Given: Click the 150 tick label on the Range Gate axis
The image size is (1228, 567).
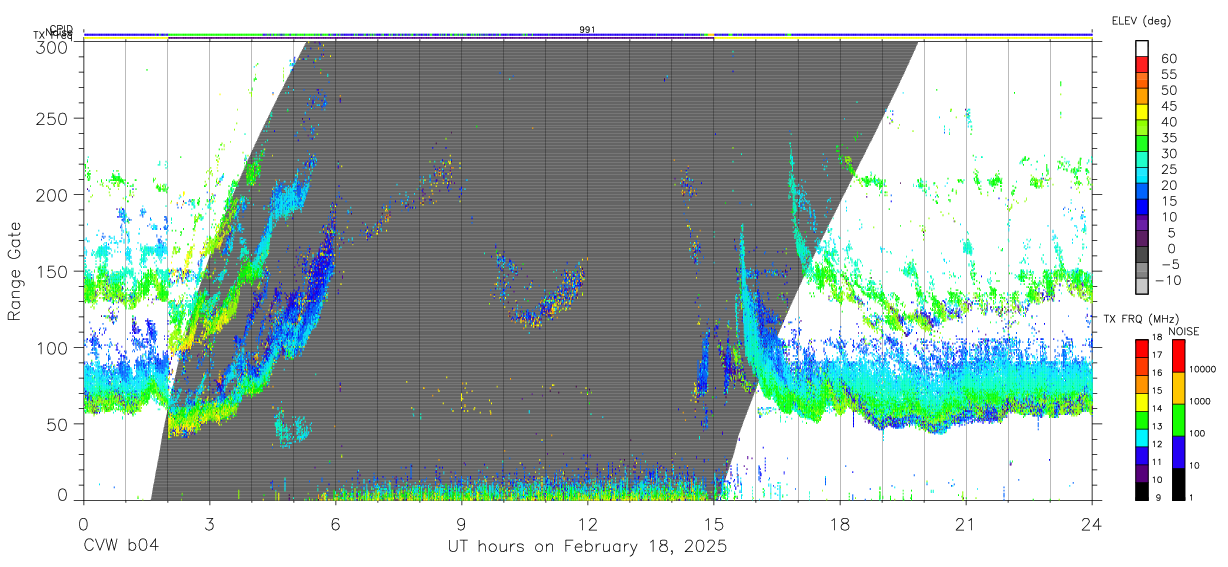Looking at the screenshot, I should click(x=53, y=271).
